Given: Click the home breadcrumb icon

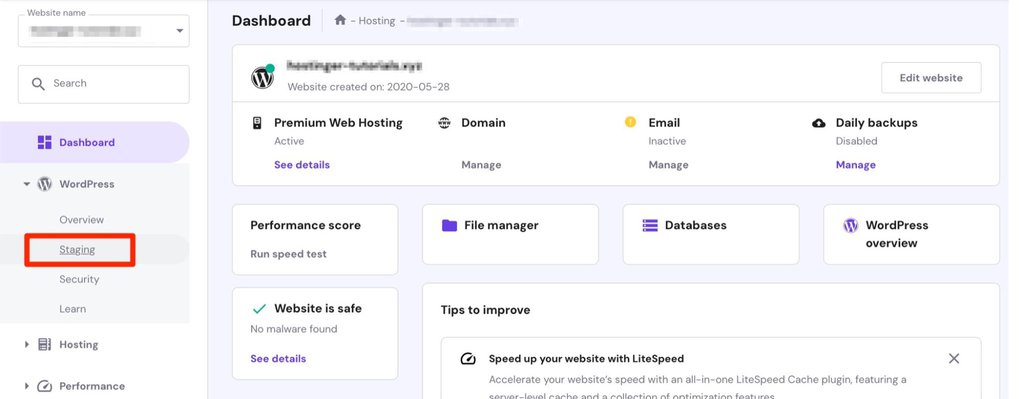Looking at the screenshot, I should pos(340,20).
